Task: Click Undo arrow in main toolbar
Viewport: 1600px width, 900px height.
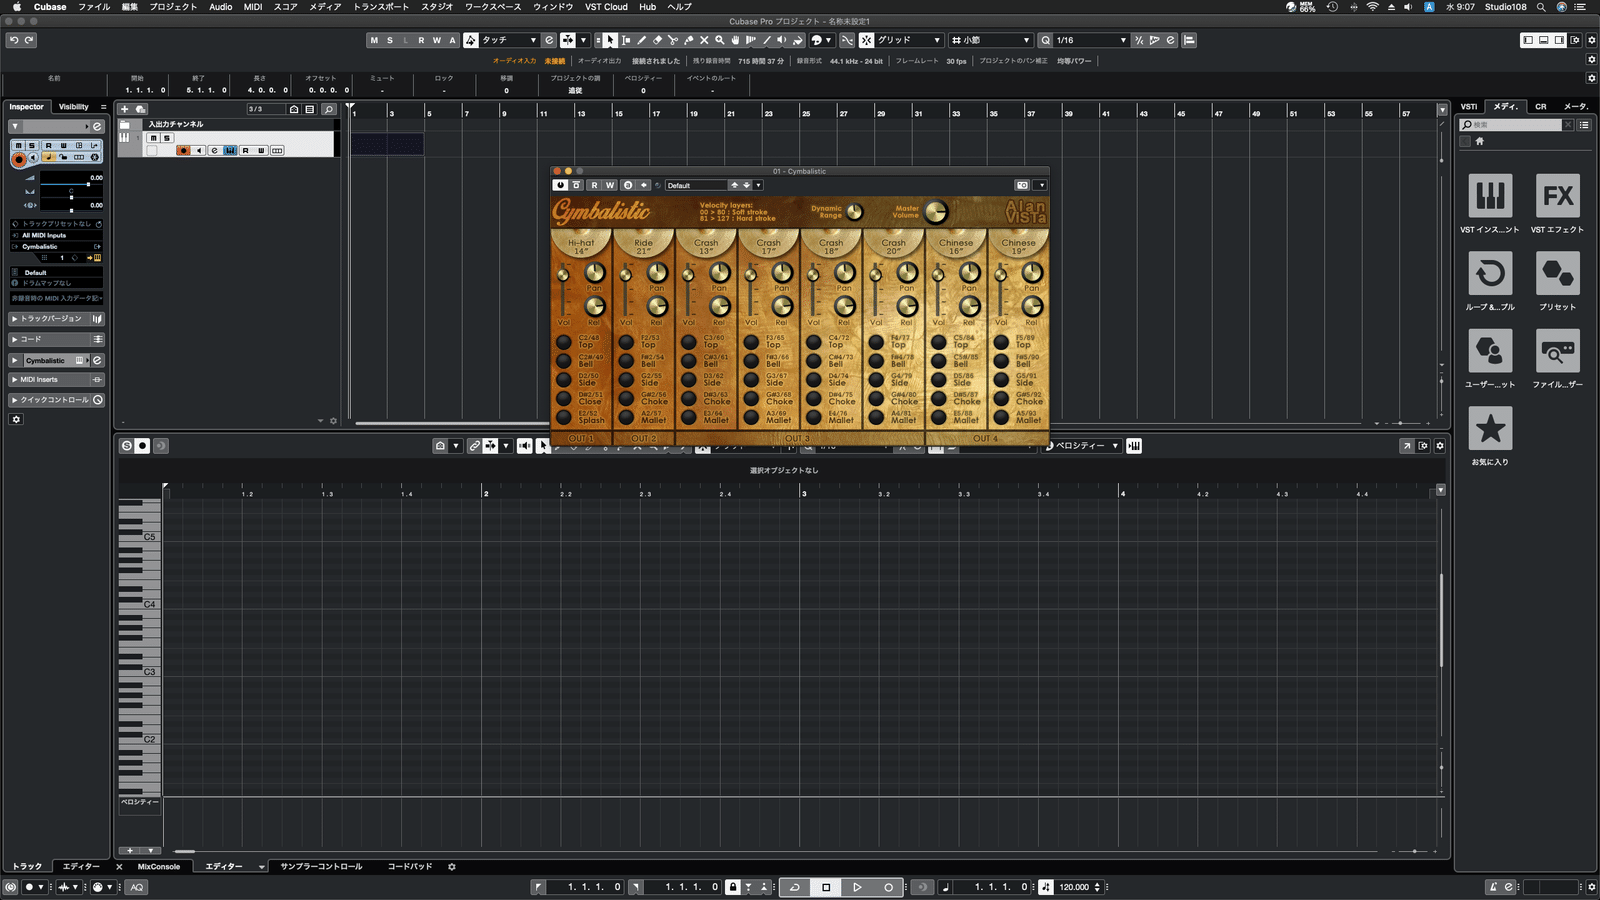Action: click(14, 40)
